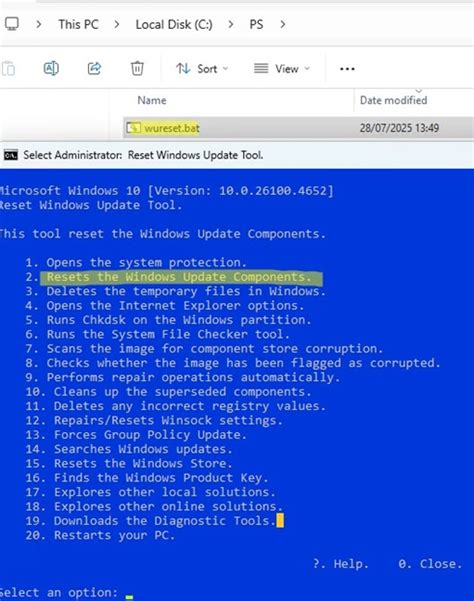The image size is (474, 601).
Task: Expand the chevron after PS folder
Action: coord(283,25)
